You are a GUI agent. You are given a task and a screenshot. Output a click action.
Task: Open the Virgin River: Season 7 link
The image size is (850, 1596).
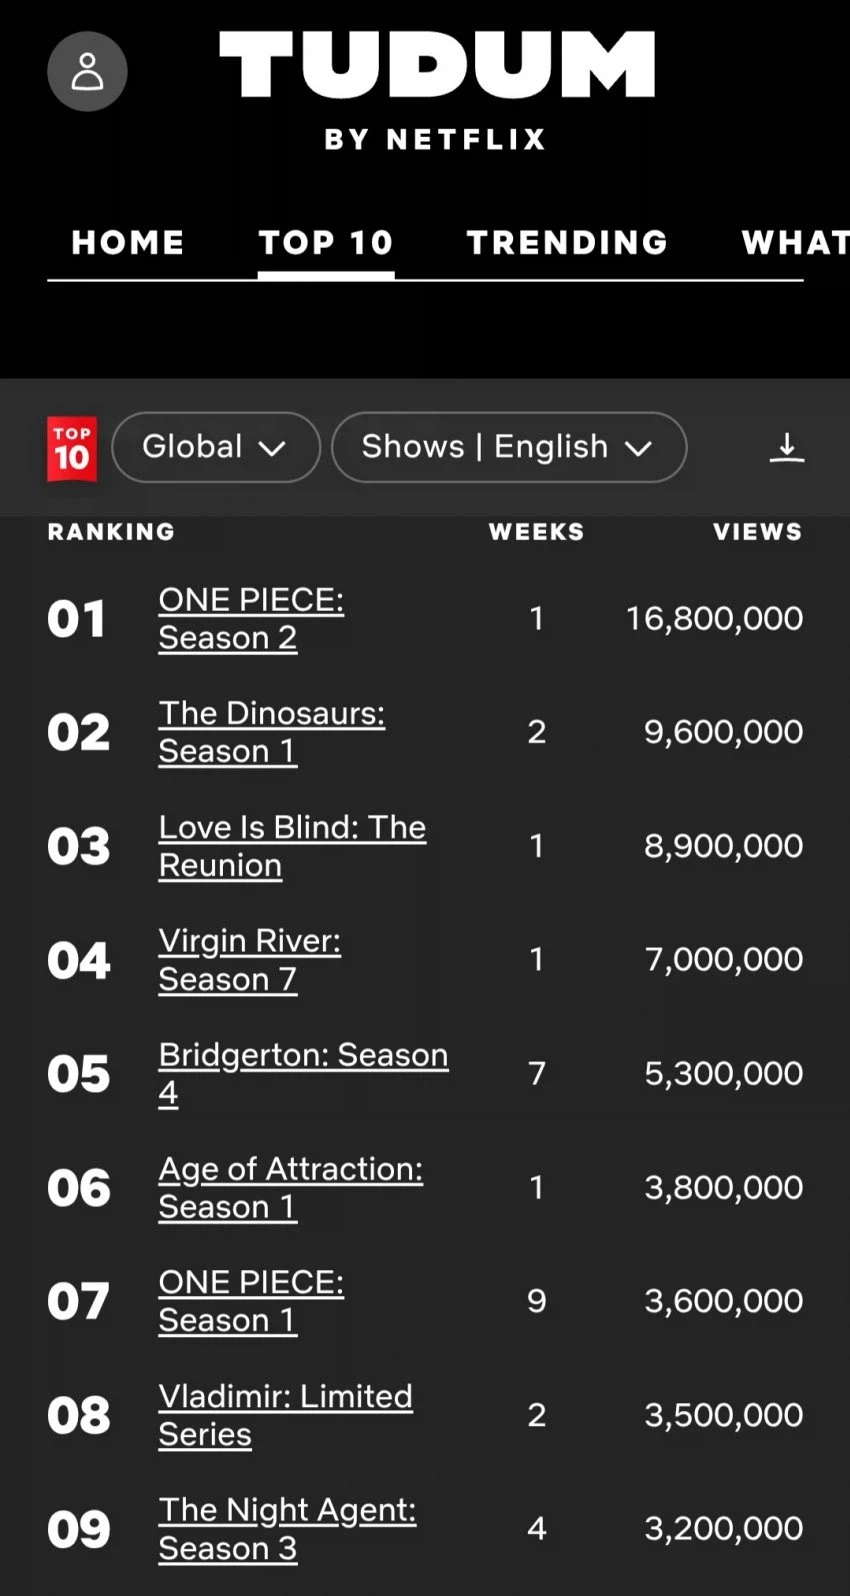(249, 959)
